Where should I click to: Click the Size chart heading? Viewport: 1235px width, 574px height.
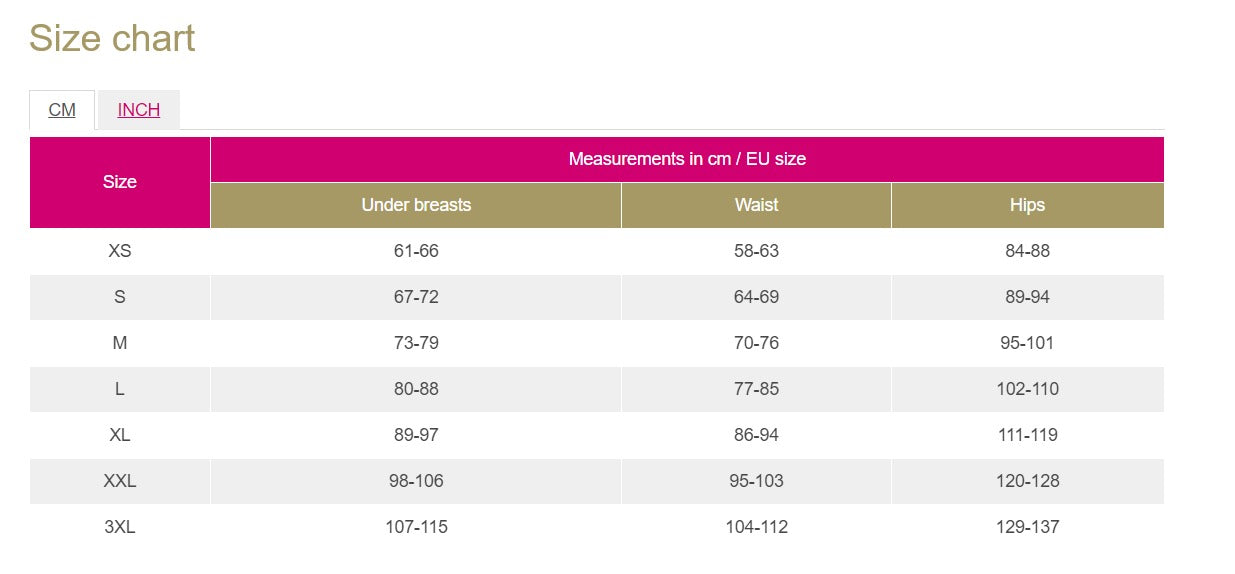pos(112,39)
